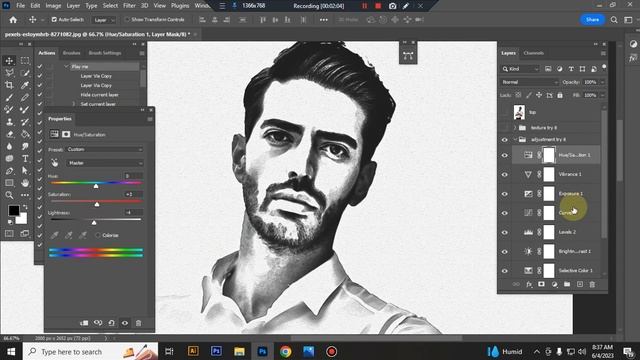
Task: Hide the Hue/Saturation 1 layer
Action: 504,155
